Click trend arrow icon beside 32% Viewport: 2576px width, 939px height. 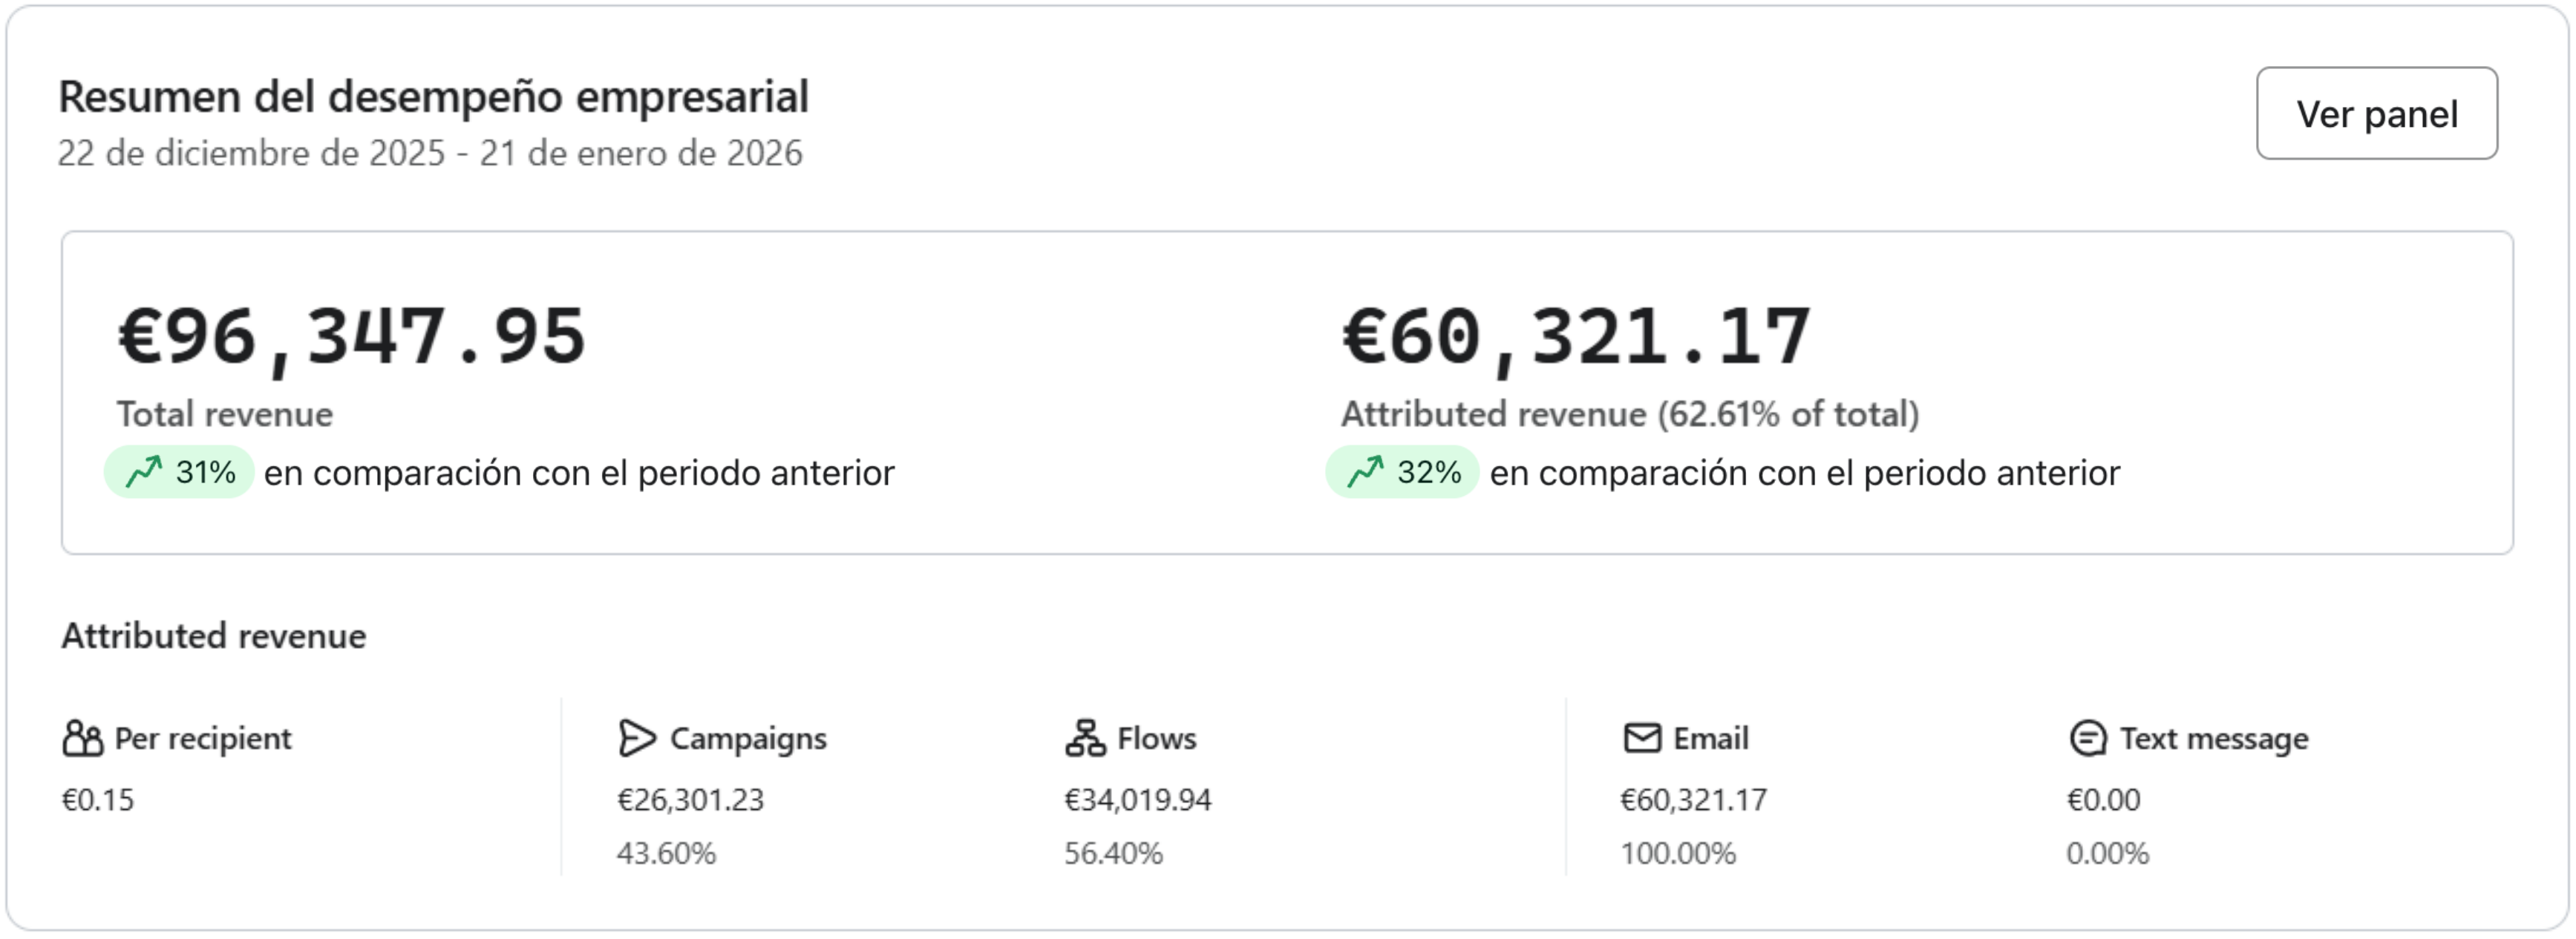[x=1366, y=472]
